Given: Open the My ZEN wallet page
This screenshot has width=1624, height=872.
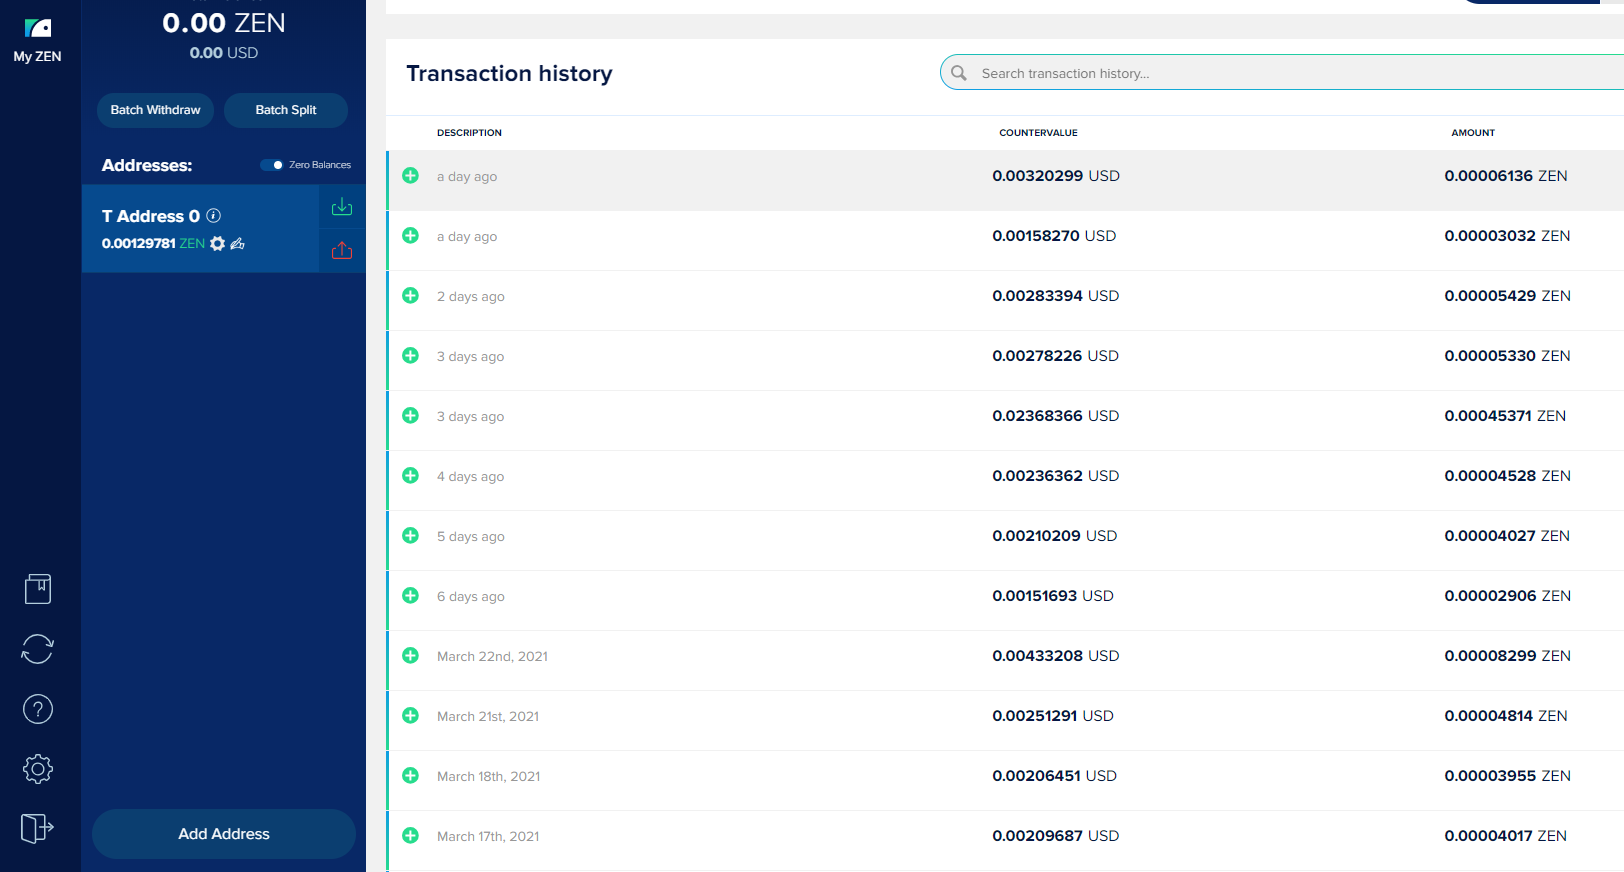Looking at the screenshot, I should [37, 40].
